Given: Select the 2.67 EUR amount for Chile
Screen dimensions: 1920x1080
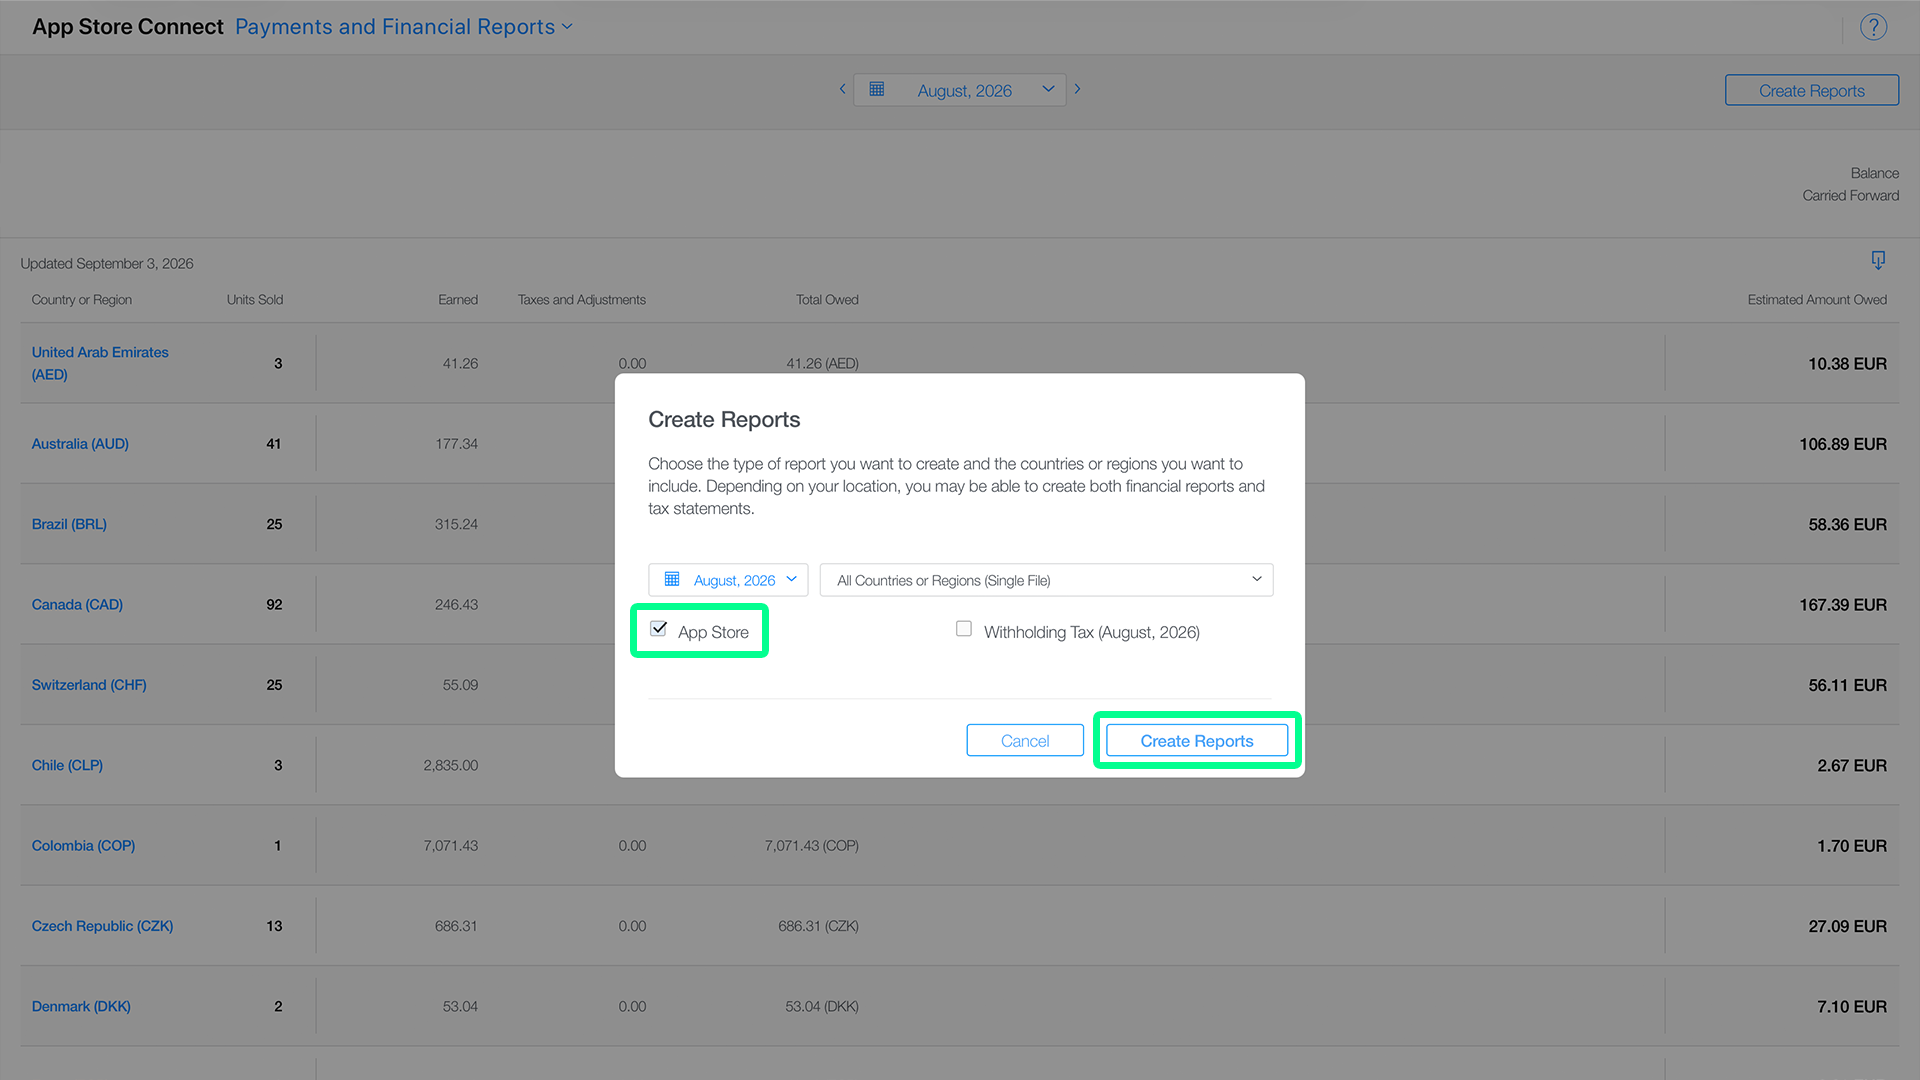Looking at the screenshot, I should click(1852, 766).
